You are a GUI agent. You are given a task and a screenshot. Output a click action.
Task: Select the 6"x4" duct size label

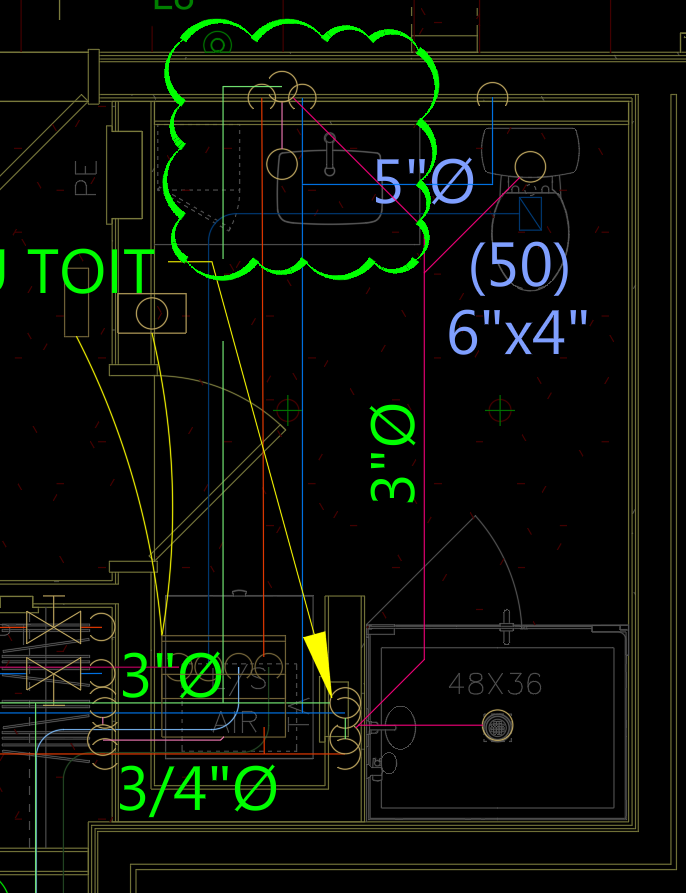(518, 332)
